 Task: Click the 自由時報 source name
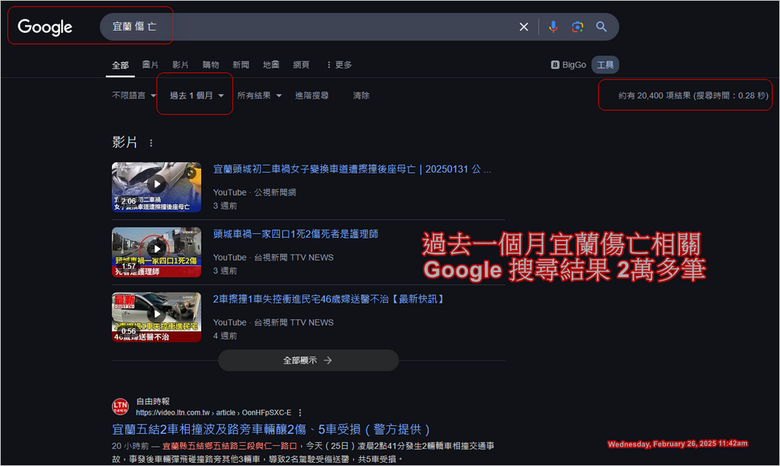(153, 401)
